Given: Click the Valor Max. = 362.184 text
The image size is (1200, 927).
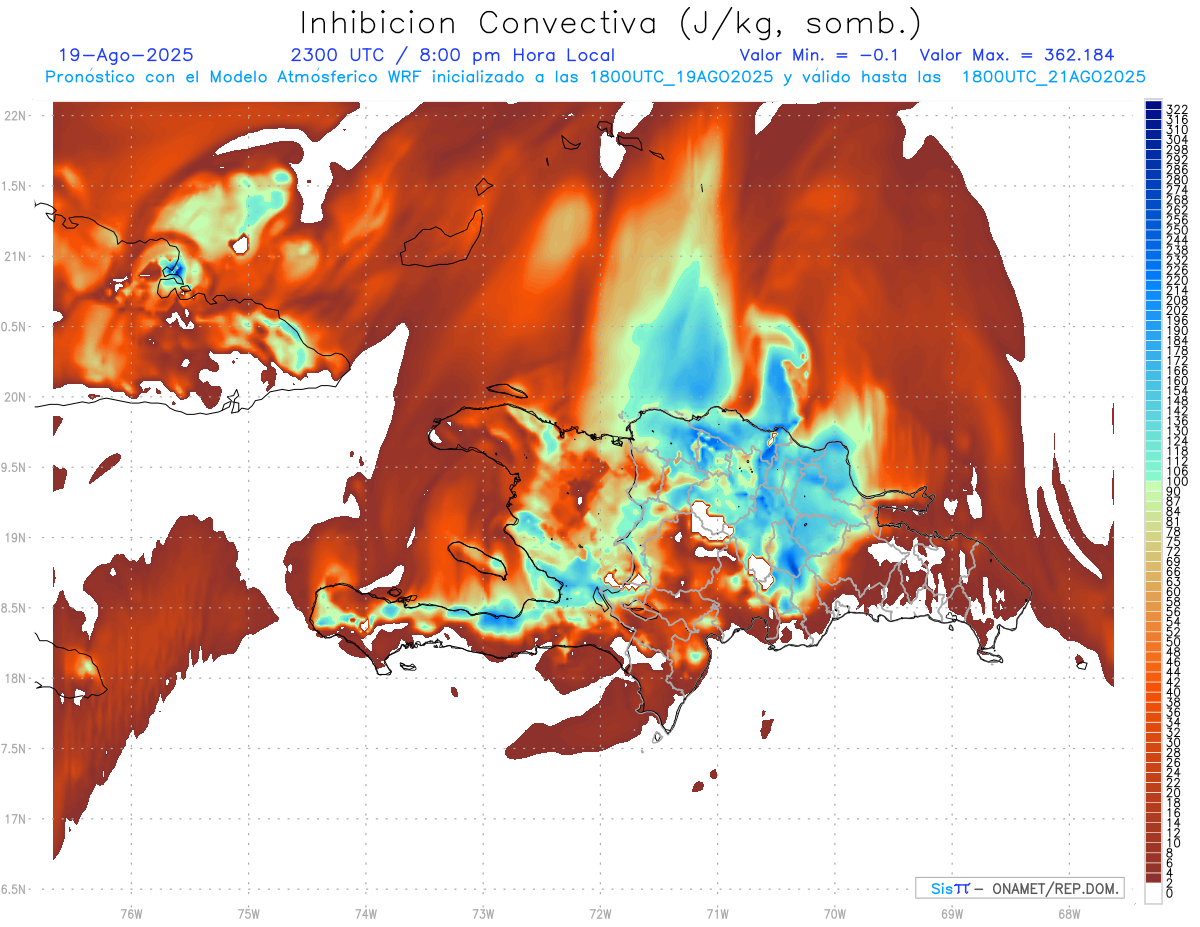Looking at the screenshot, I should pyautogui.click(x=1016, y=55).
